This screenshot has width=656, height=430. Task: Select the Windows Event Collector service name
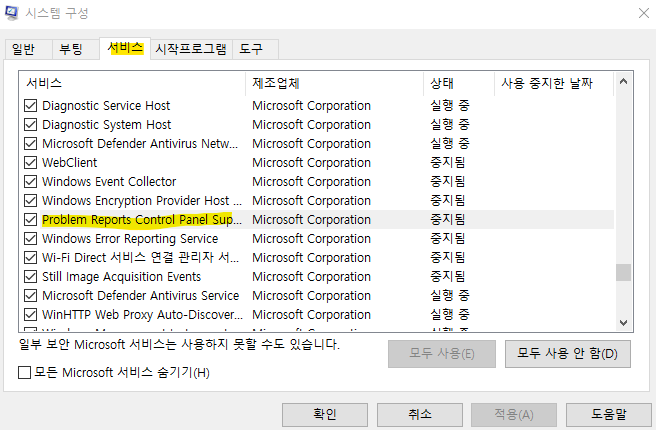(109, 182)
